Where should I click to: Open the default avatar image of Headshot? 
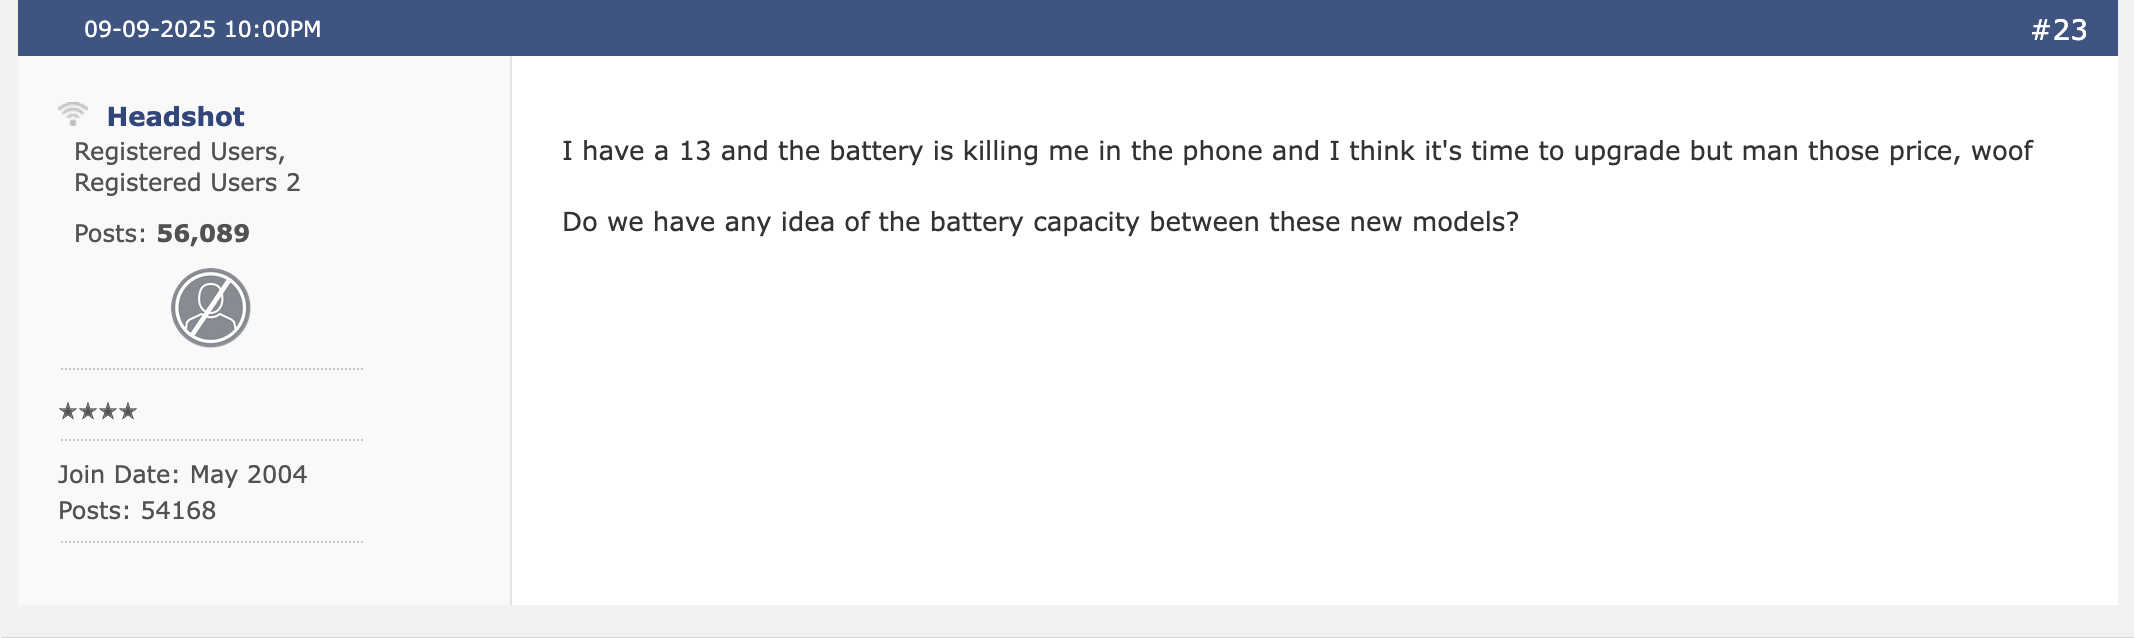(x=210, y=308)
